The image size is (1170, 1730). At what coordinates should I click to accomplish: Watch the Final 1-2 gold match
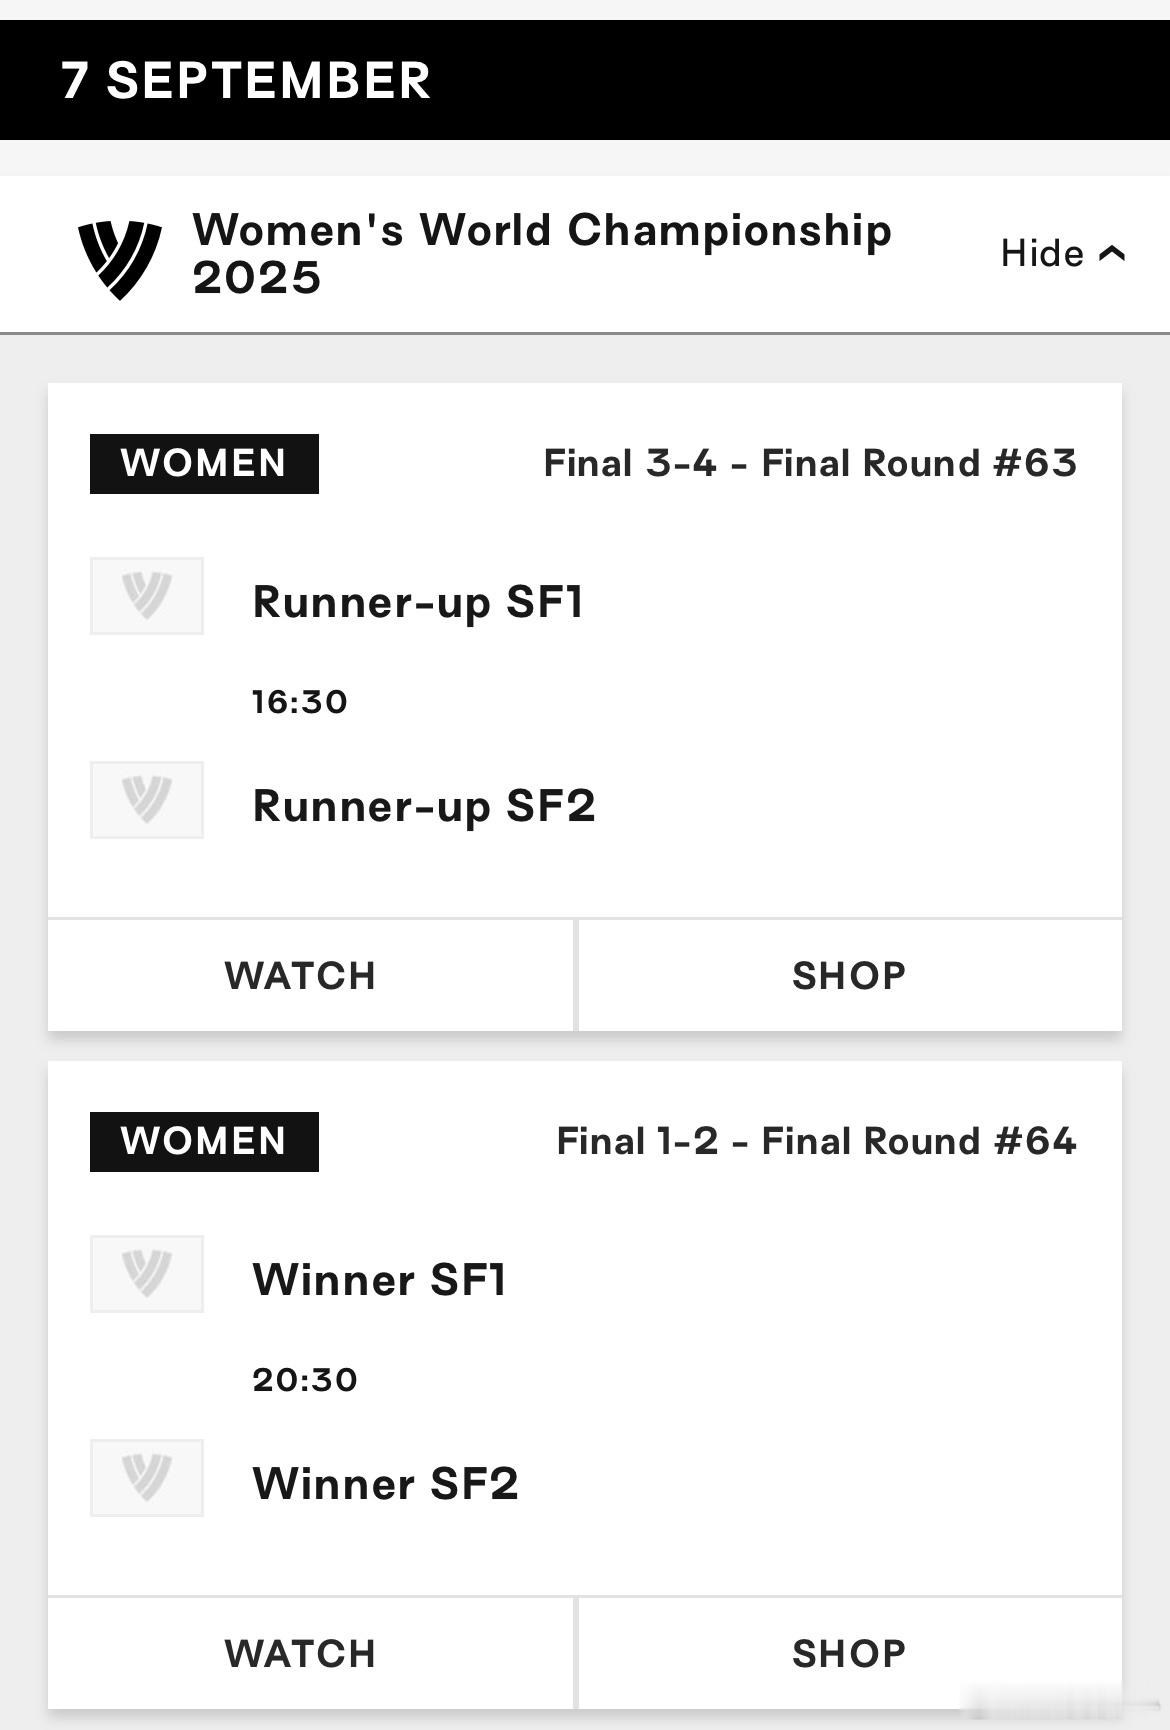click(300, 1653)
